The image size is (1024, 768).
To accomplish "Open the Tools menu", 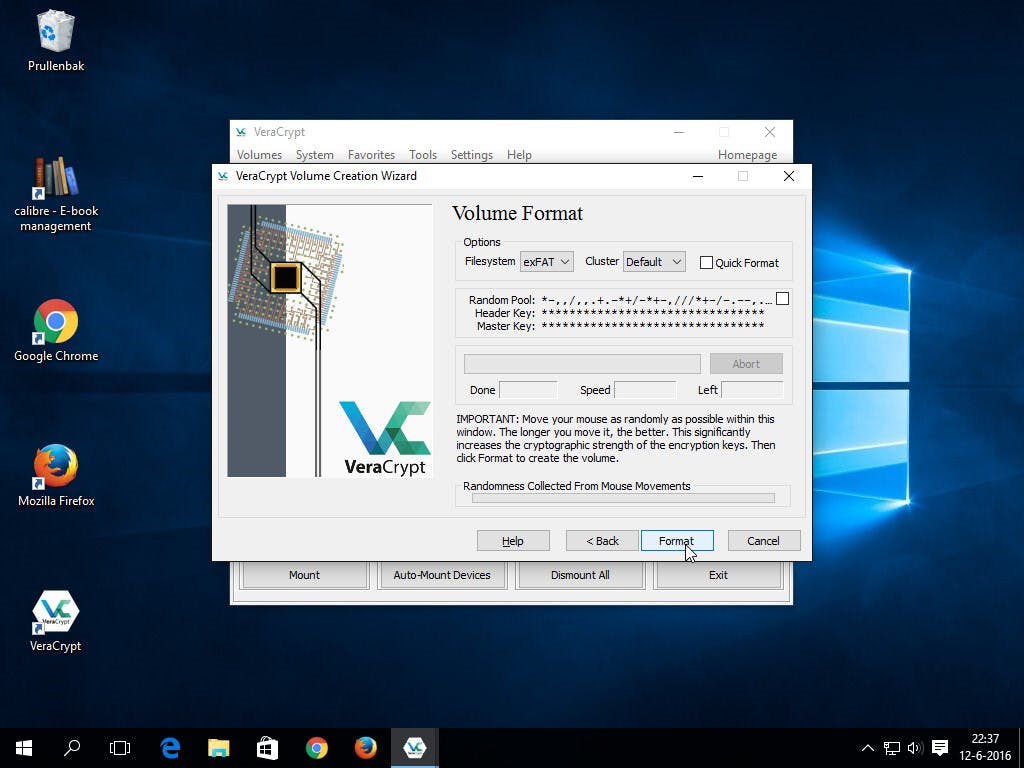I will pos(423,155).
